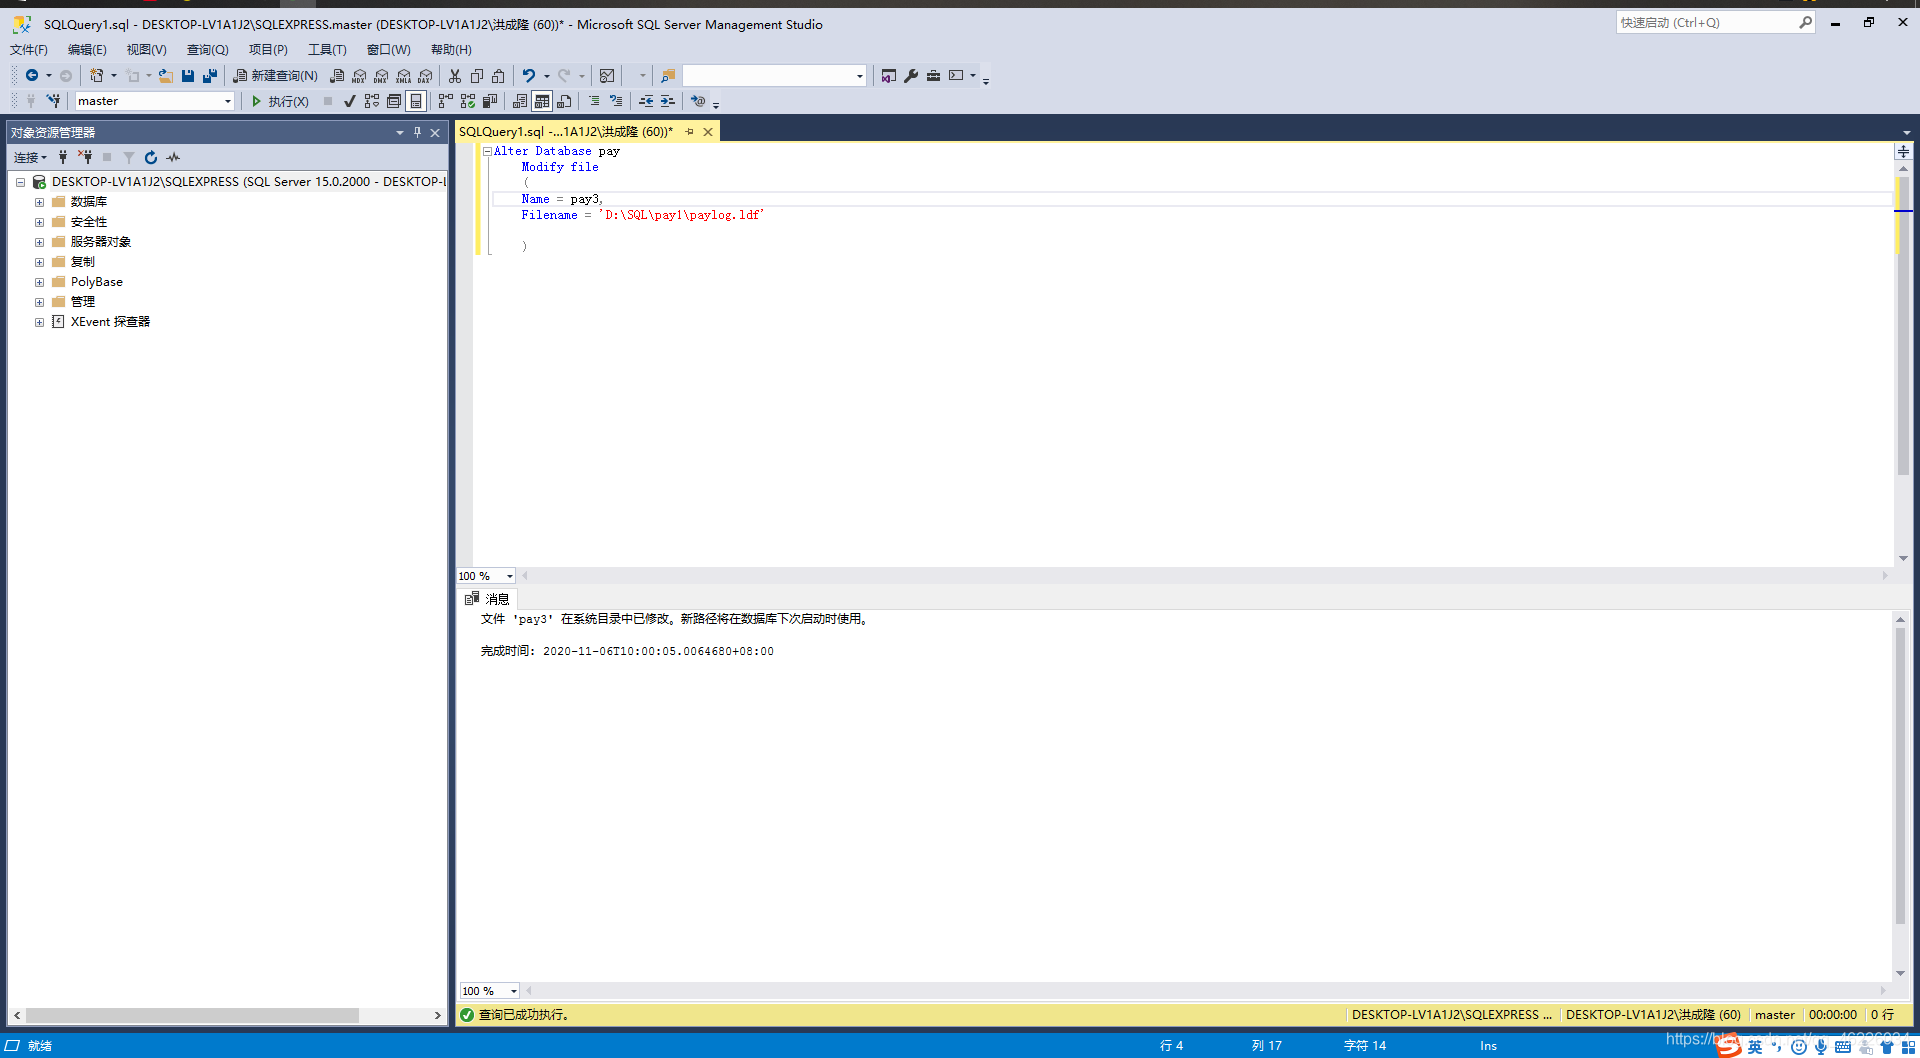Expand the 安全性 folder
1920x1058 pixels.
coord(39,222)
